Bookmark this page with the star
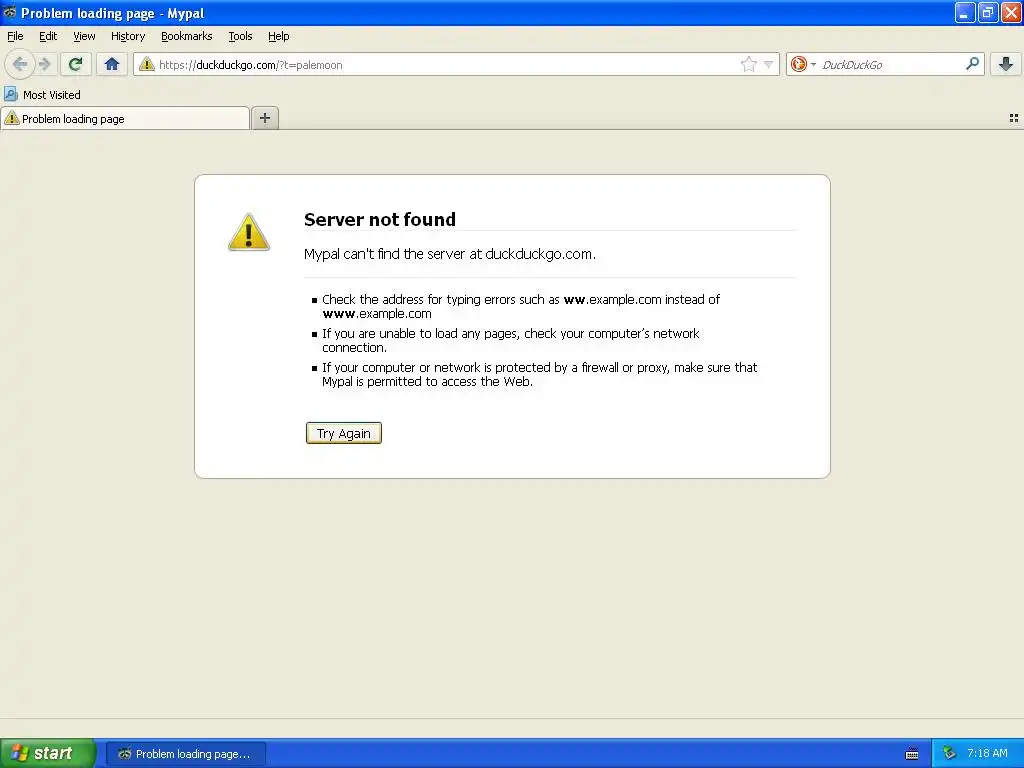1024x768 pixels. (x=748, y=64)
